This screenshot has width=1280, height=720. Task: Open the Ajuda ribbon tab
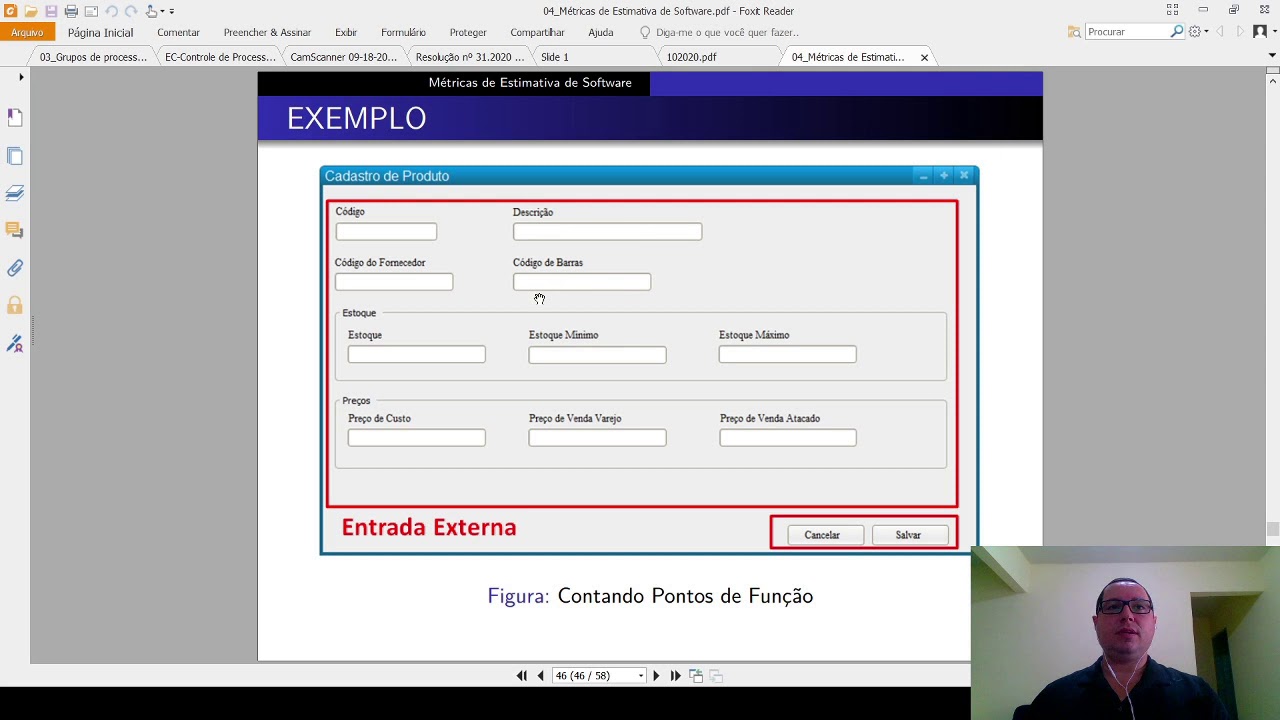click(x=601, y=32)
